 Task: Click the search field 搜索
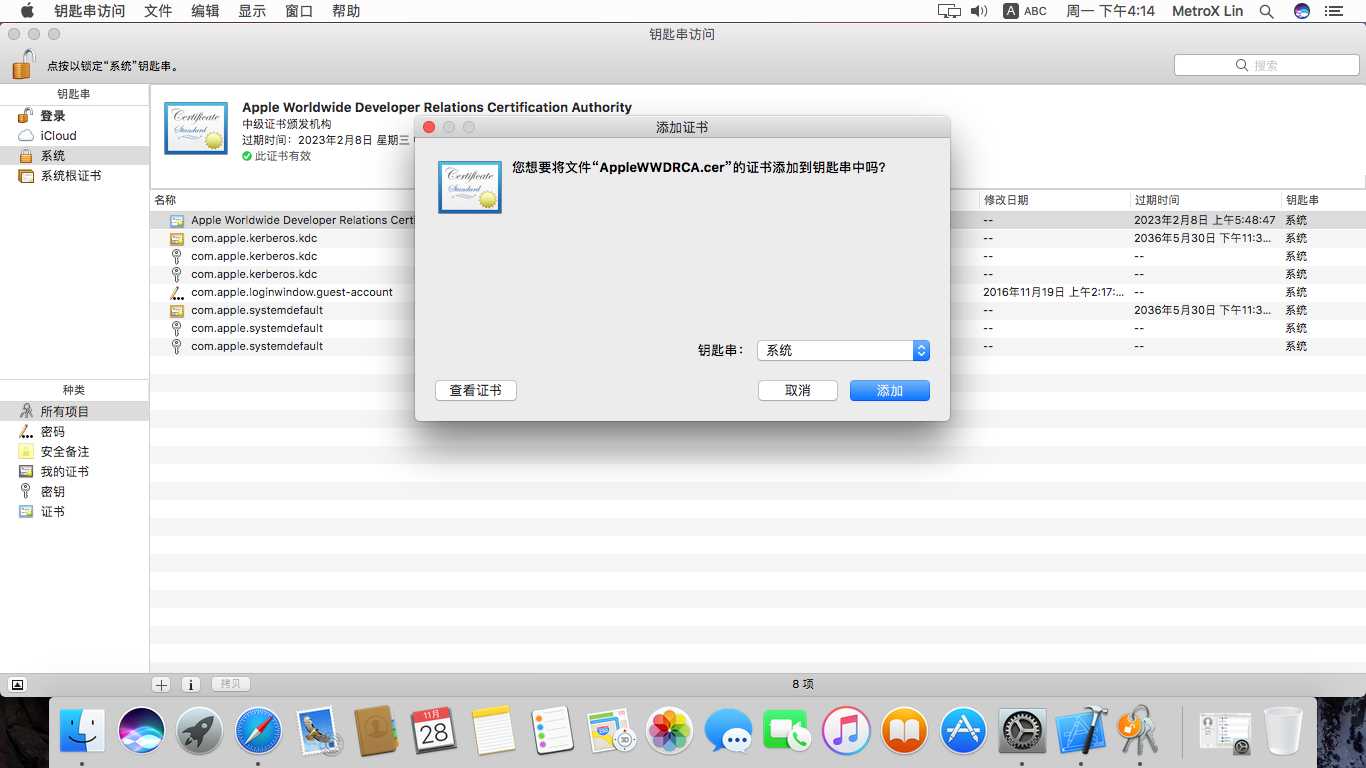1266,65
